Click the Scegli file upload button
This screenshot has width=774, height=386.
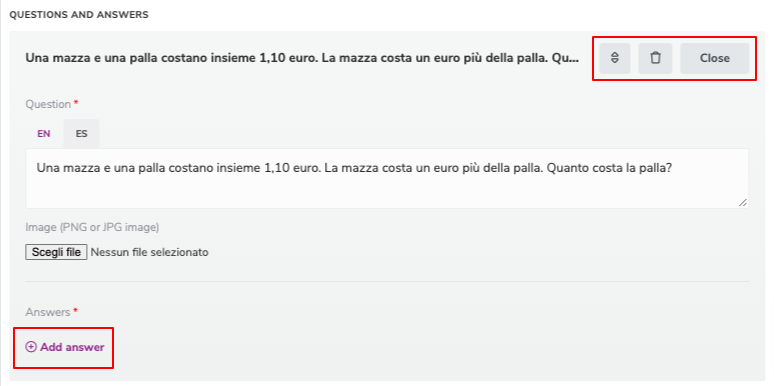tap(56, 252)
